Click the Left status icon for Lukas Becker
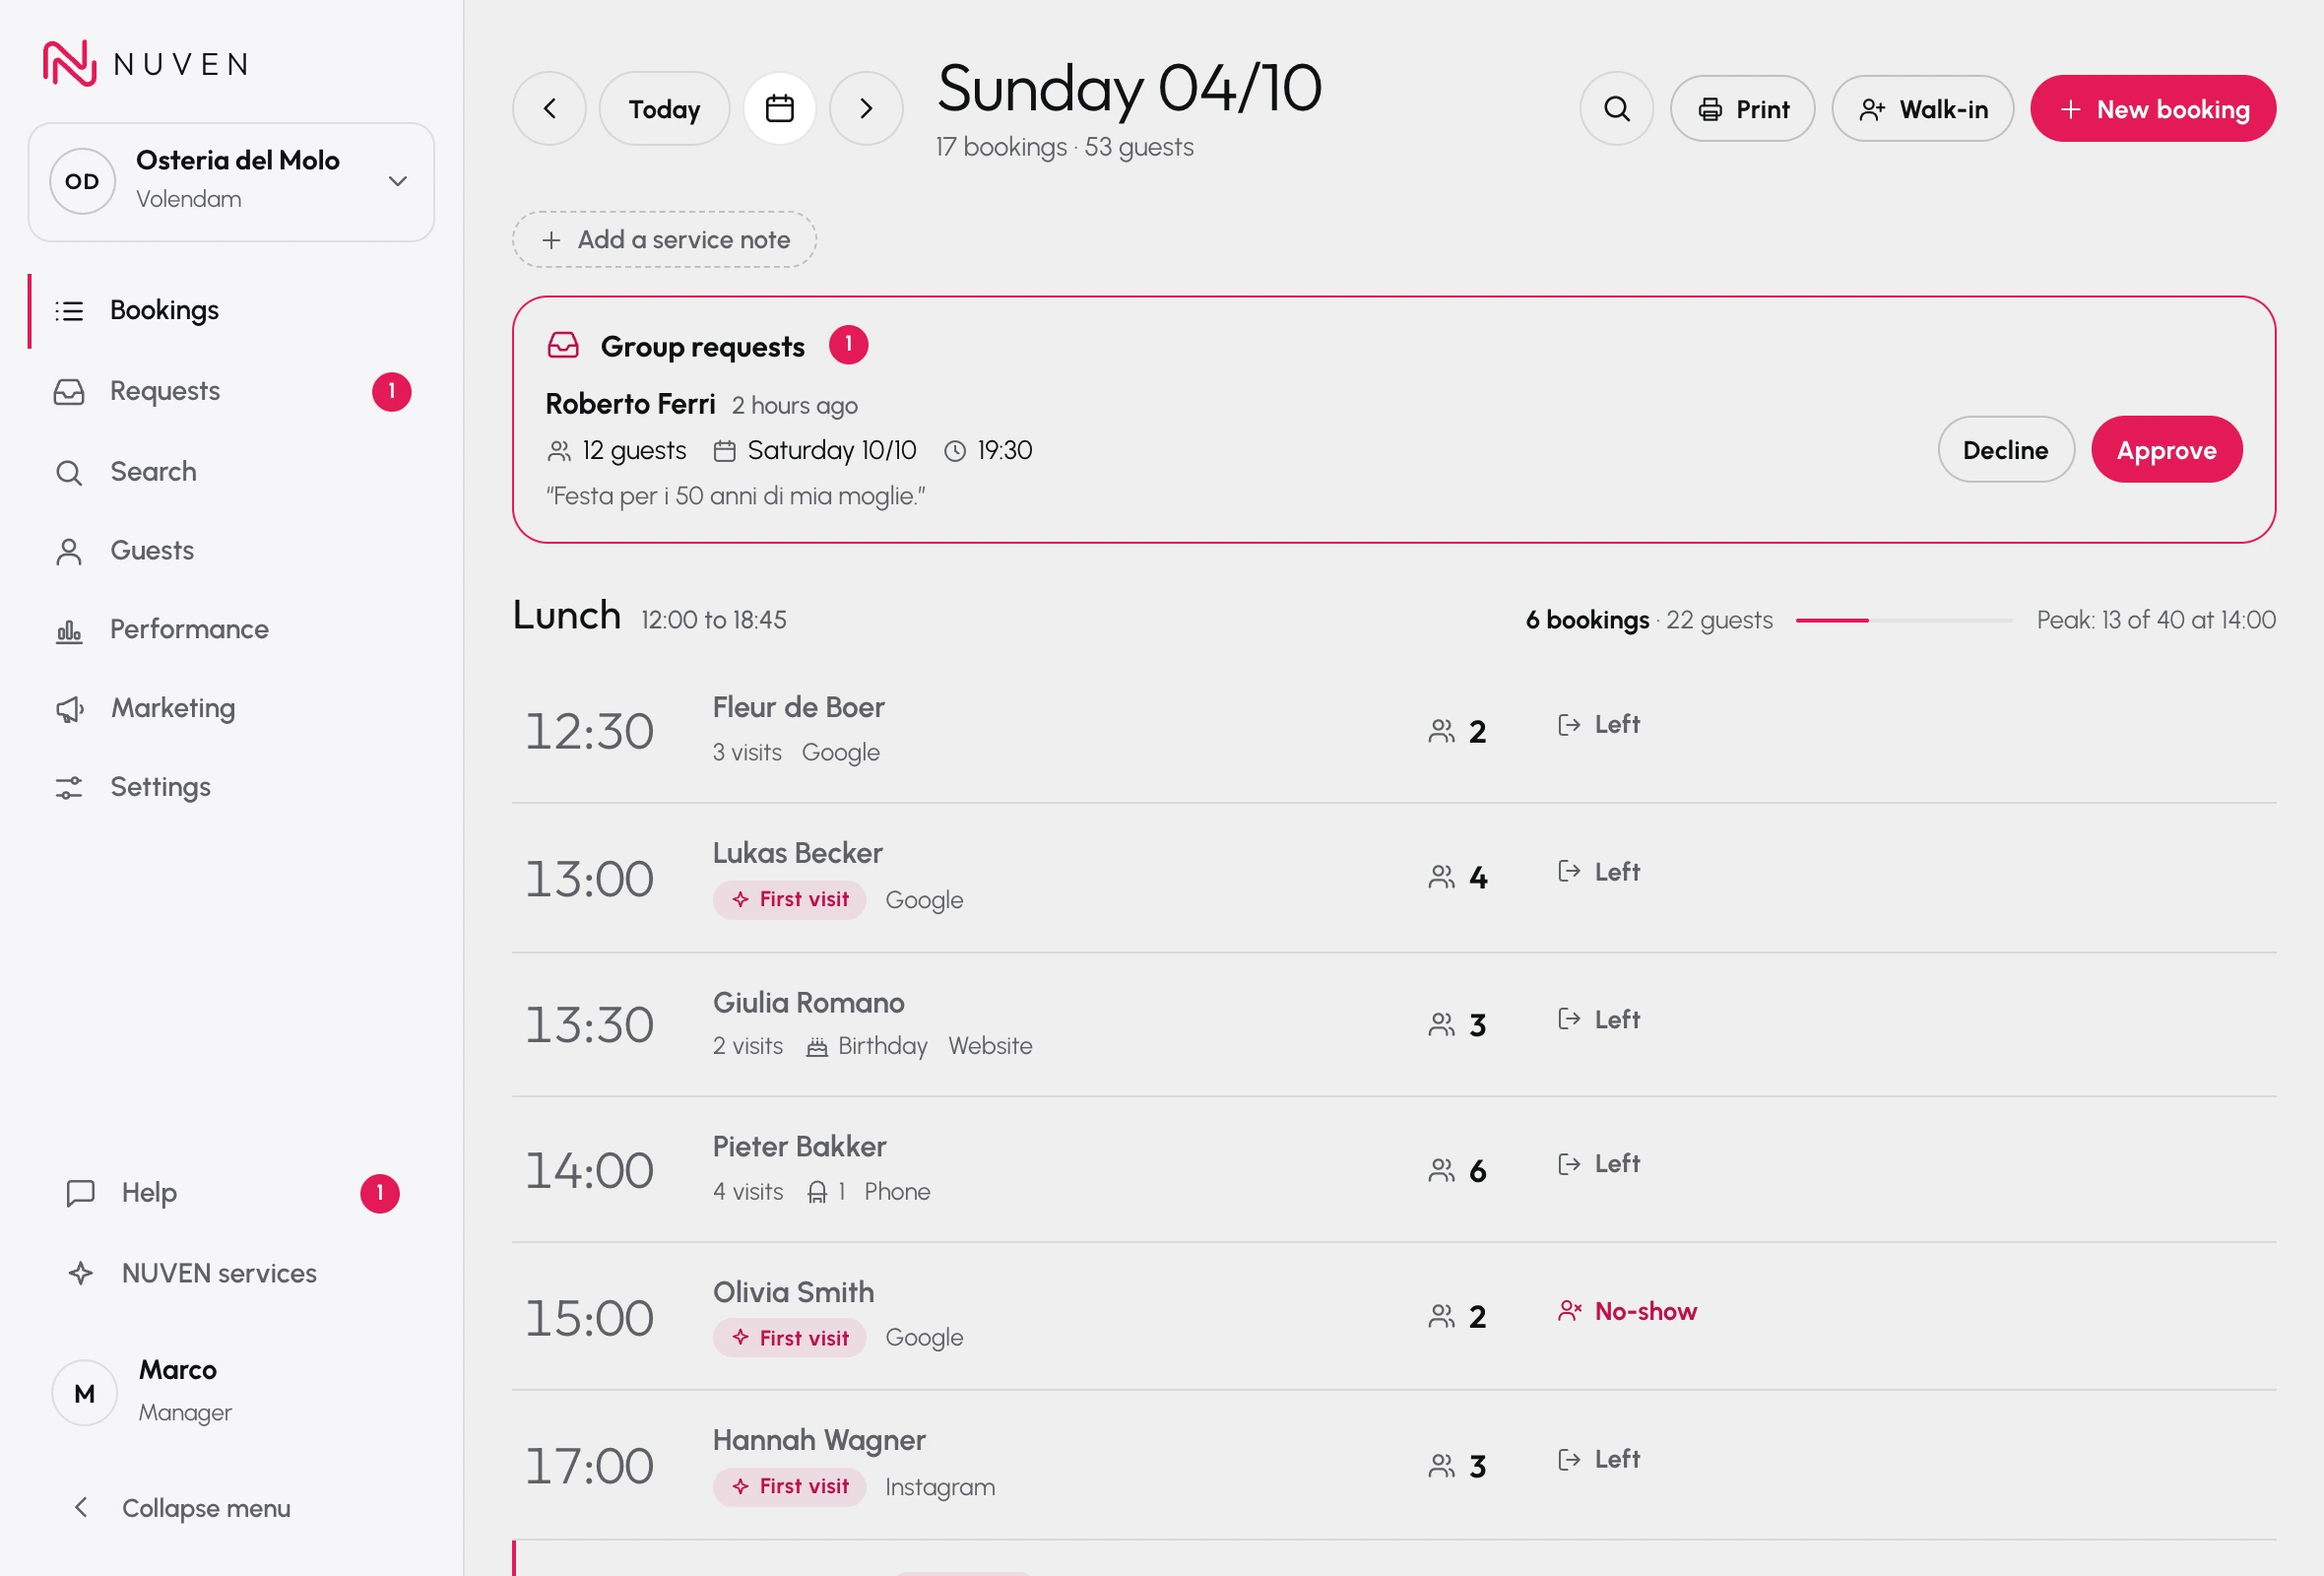Image resolution: width=2324 pixels, height=1576 pixels. (x=1569, y=871)
